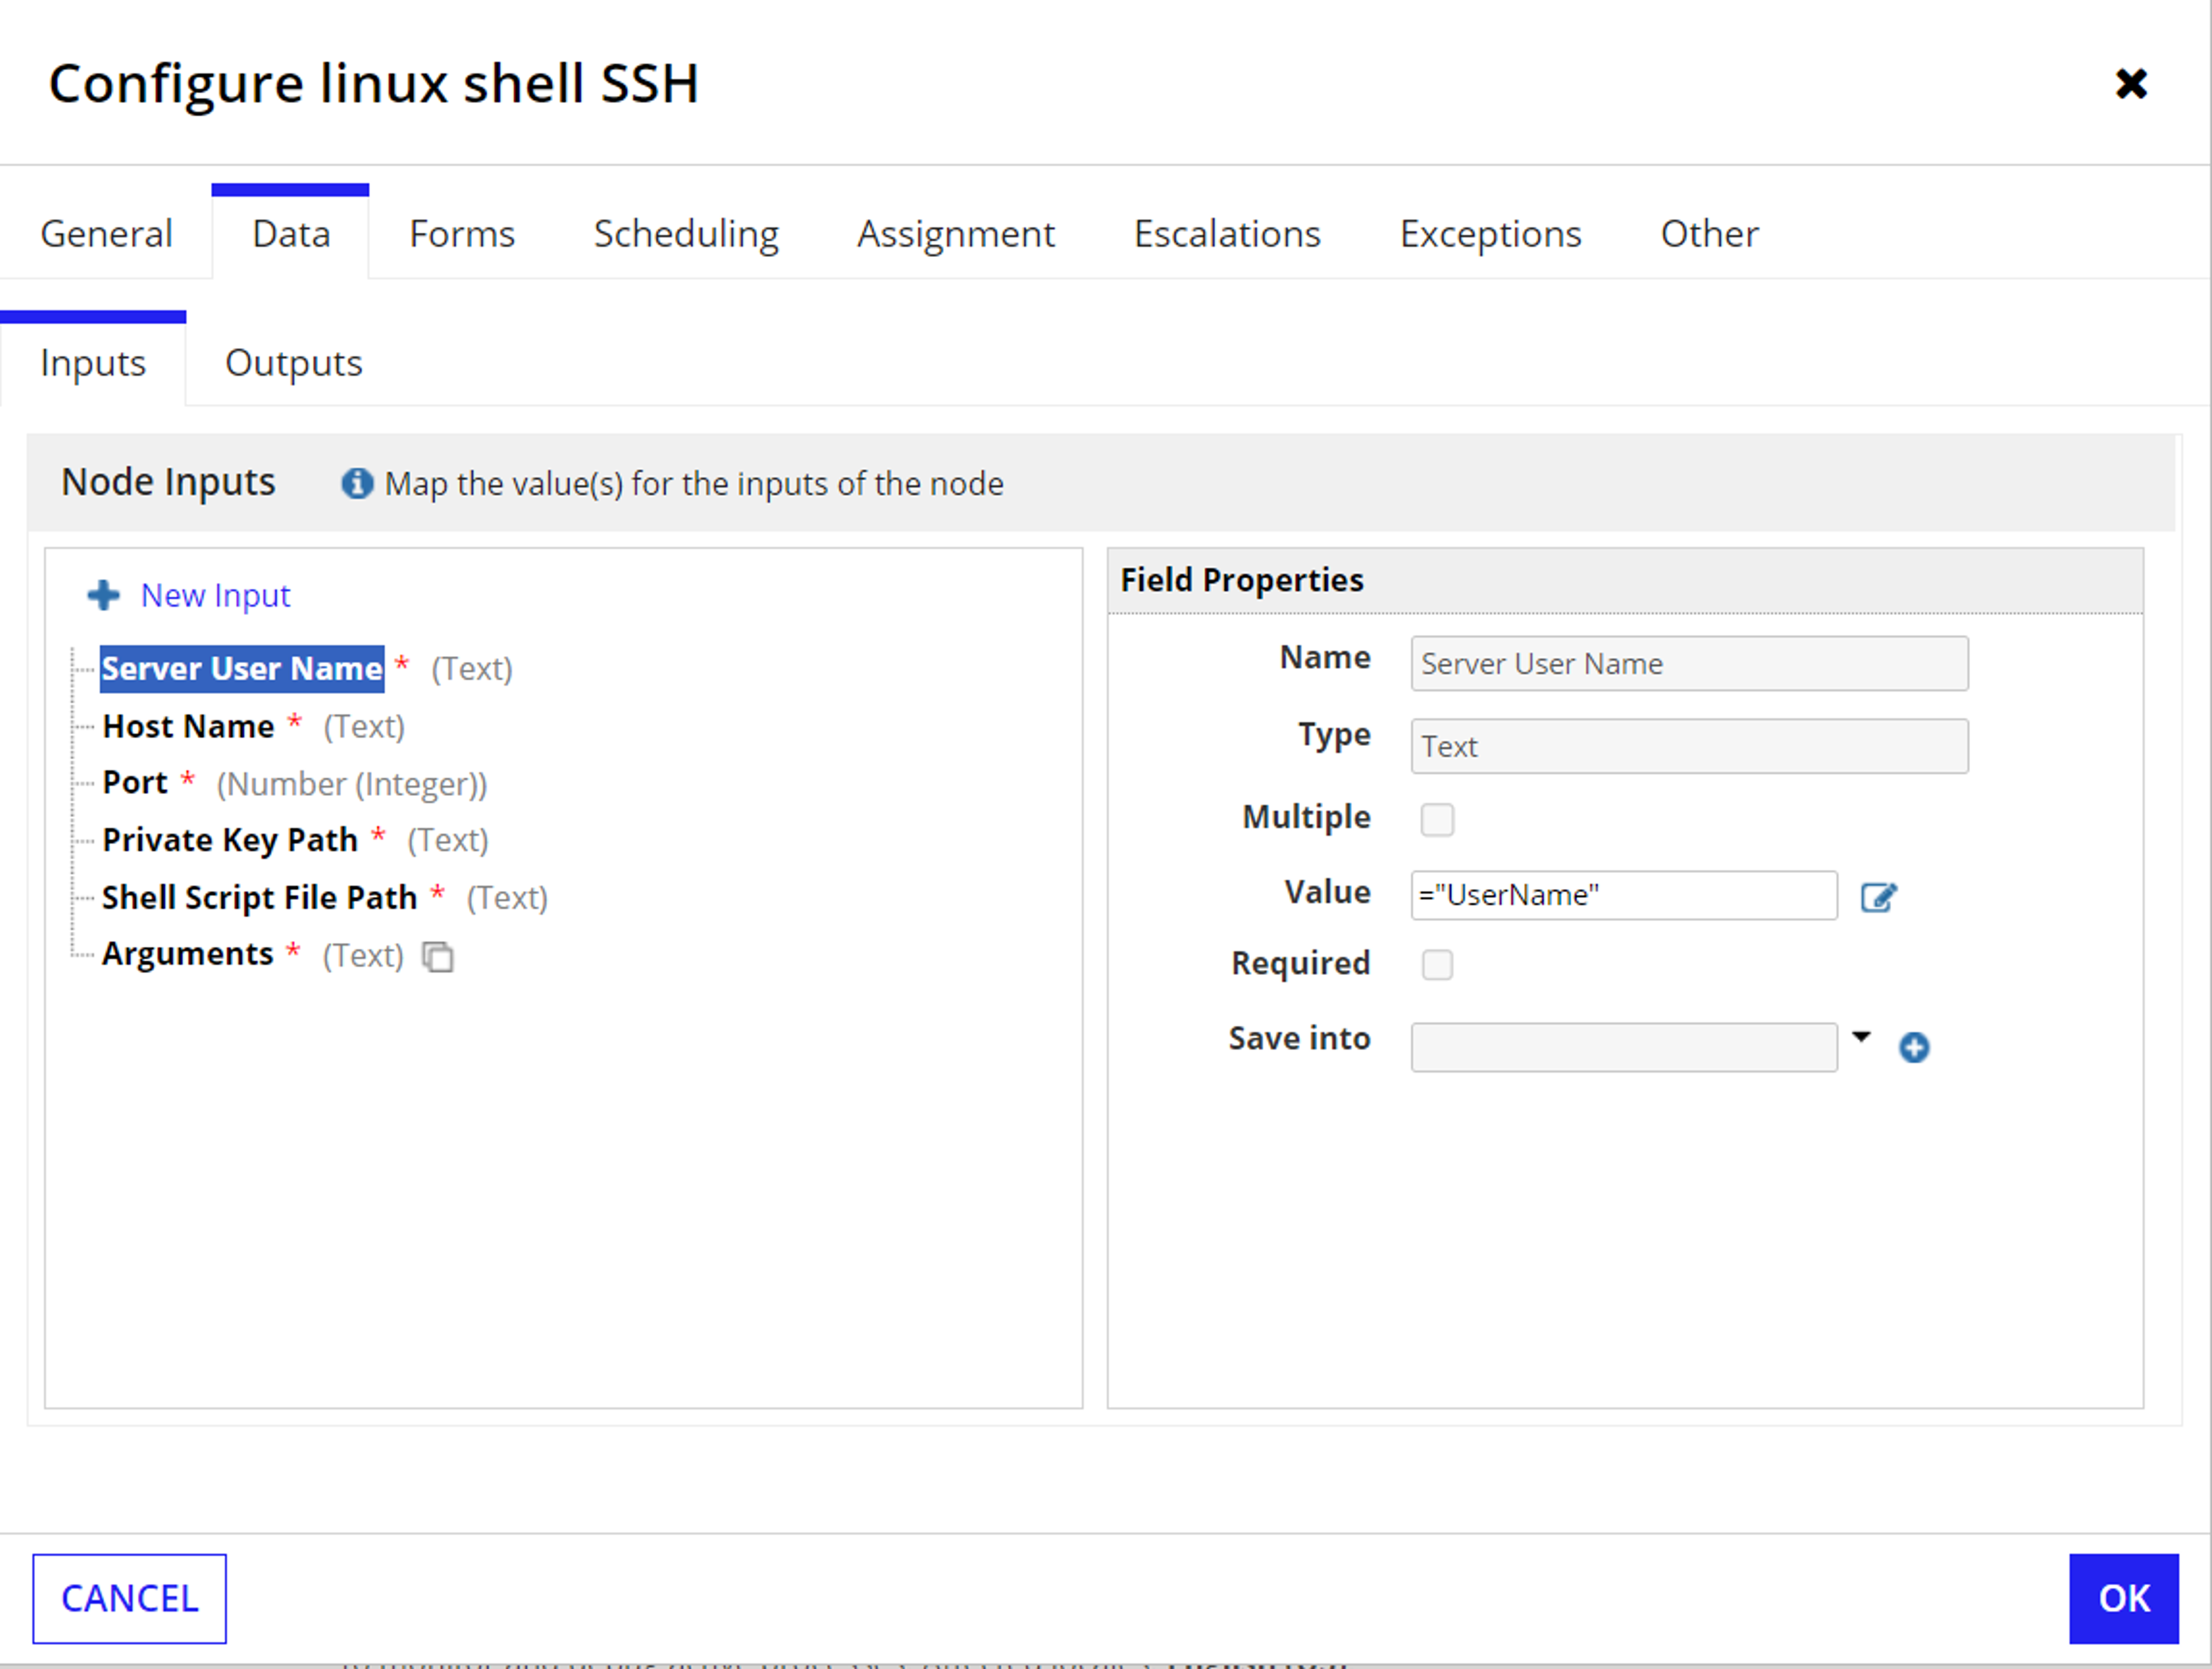Viewport: 2212px width, 1669px height.
Task: Open the Forms tab
Action: [462, 234]
